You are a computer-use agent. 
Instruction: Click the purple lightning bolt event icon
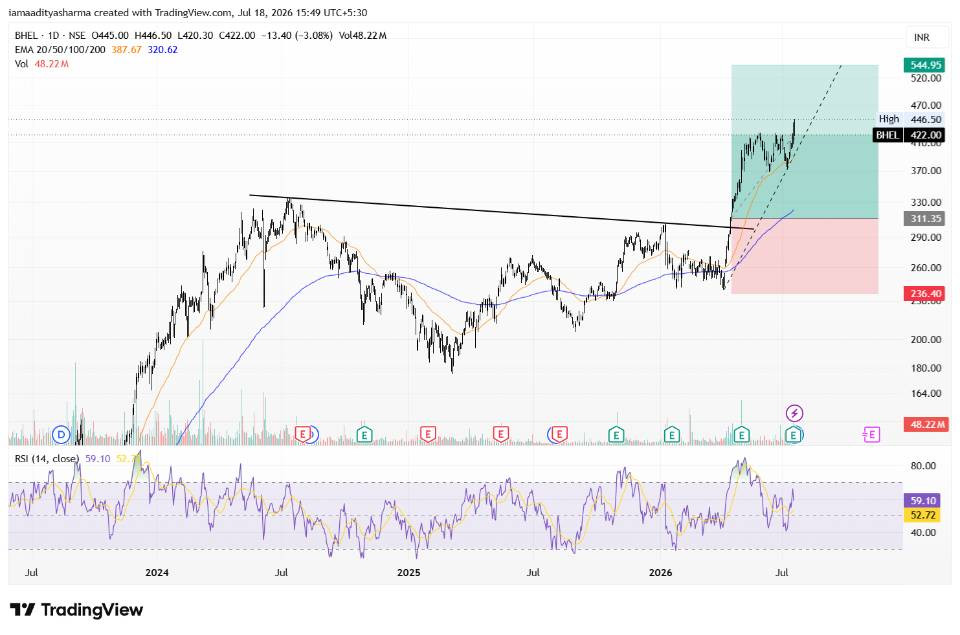point(794,413)
